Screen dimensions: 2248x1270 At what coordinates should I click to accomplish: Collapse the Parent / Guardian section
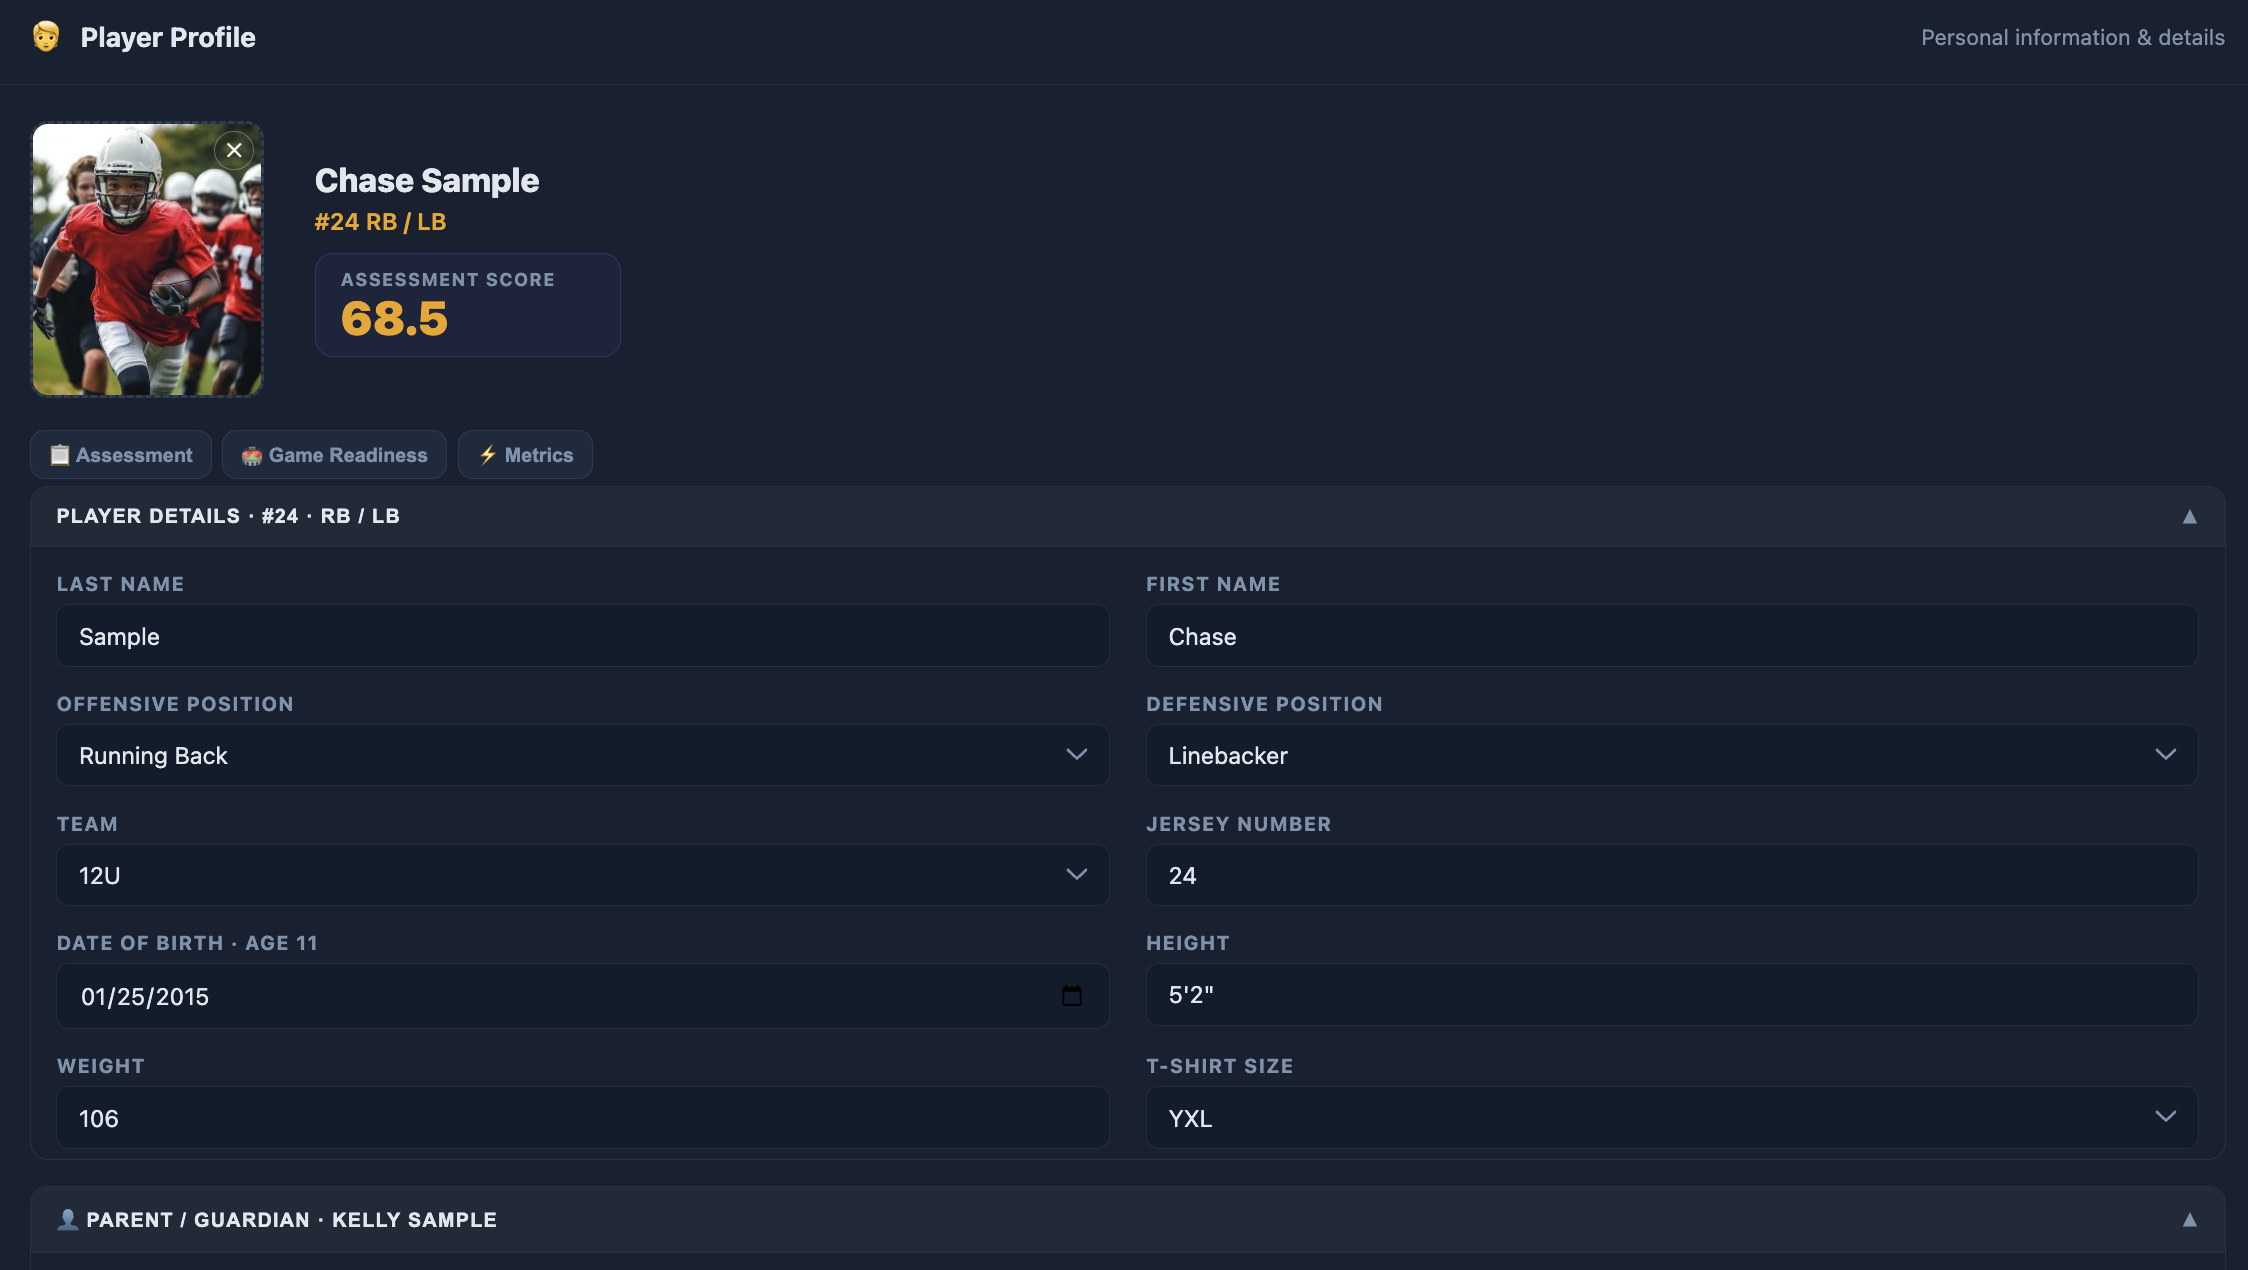[2190, 1219]
